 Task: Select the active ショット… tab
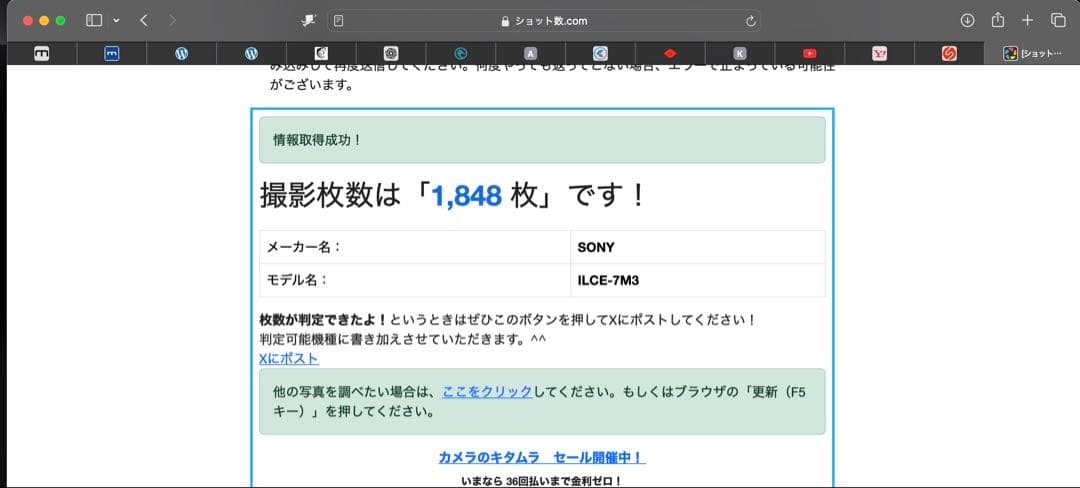pos(1032,54)
